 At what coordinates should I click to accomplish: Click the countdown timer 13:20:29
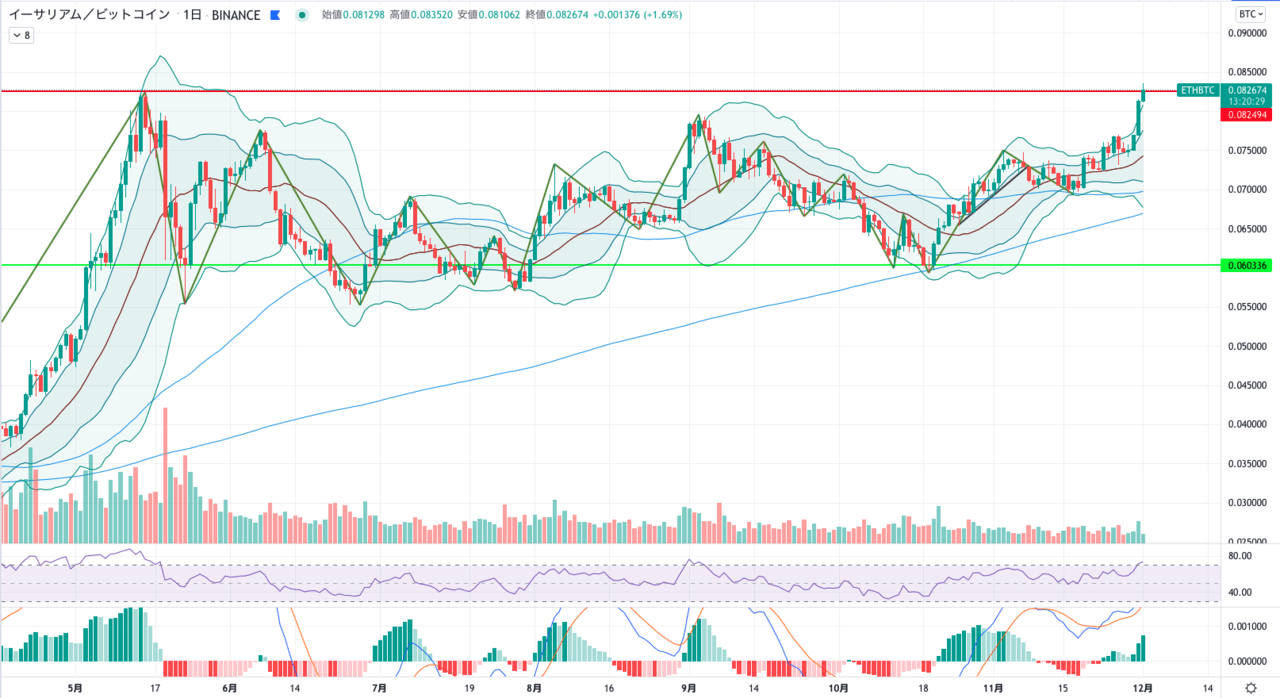[x=1246, y=102]
